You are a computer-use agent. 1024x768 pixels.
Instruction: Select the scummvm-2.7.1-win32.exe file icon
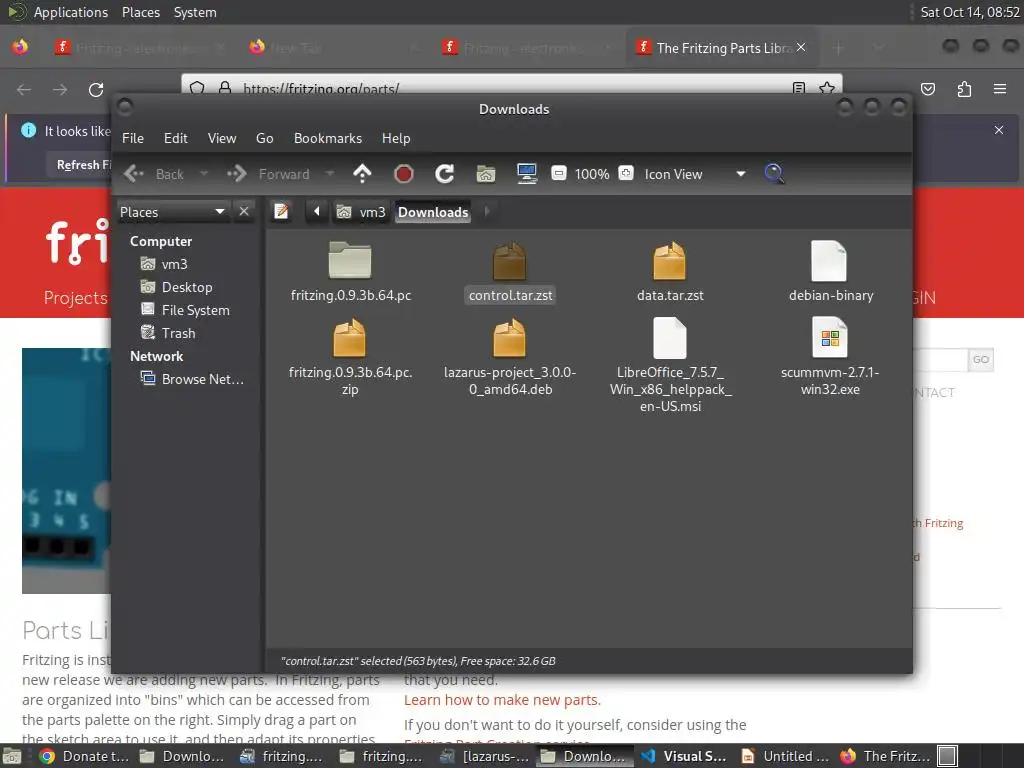point(829,338)
